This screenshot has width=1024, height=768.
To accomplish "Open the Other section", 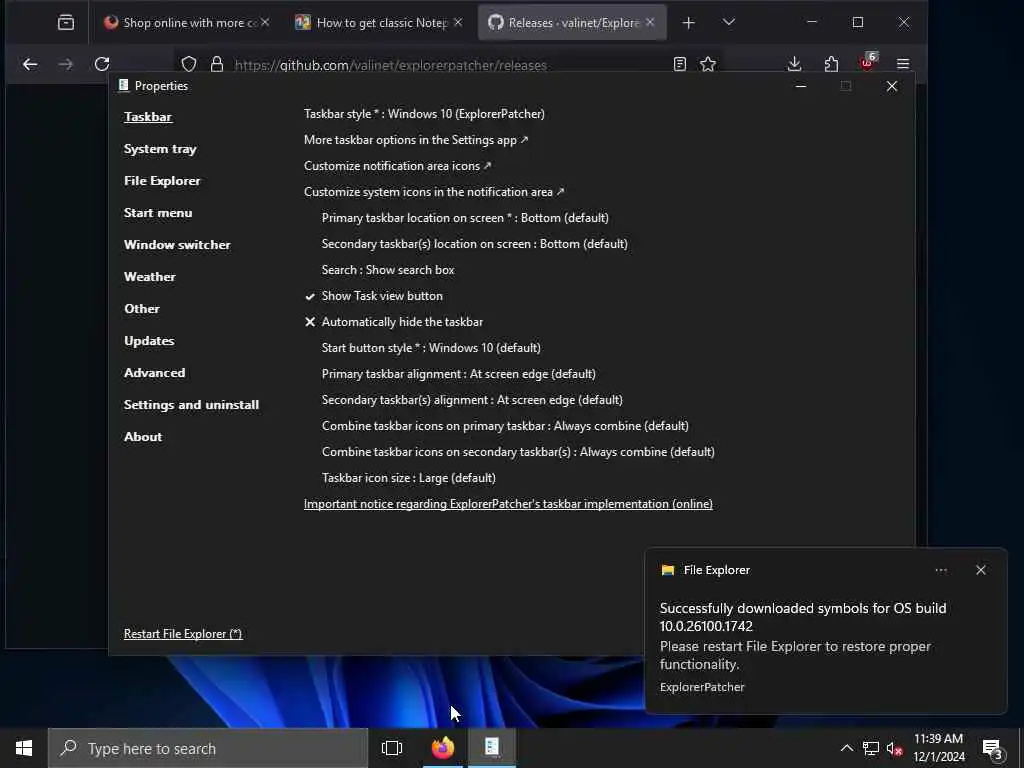I will coord(142,309).
